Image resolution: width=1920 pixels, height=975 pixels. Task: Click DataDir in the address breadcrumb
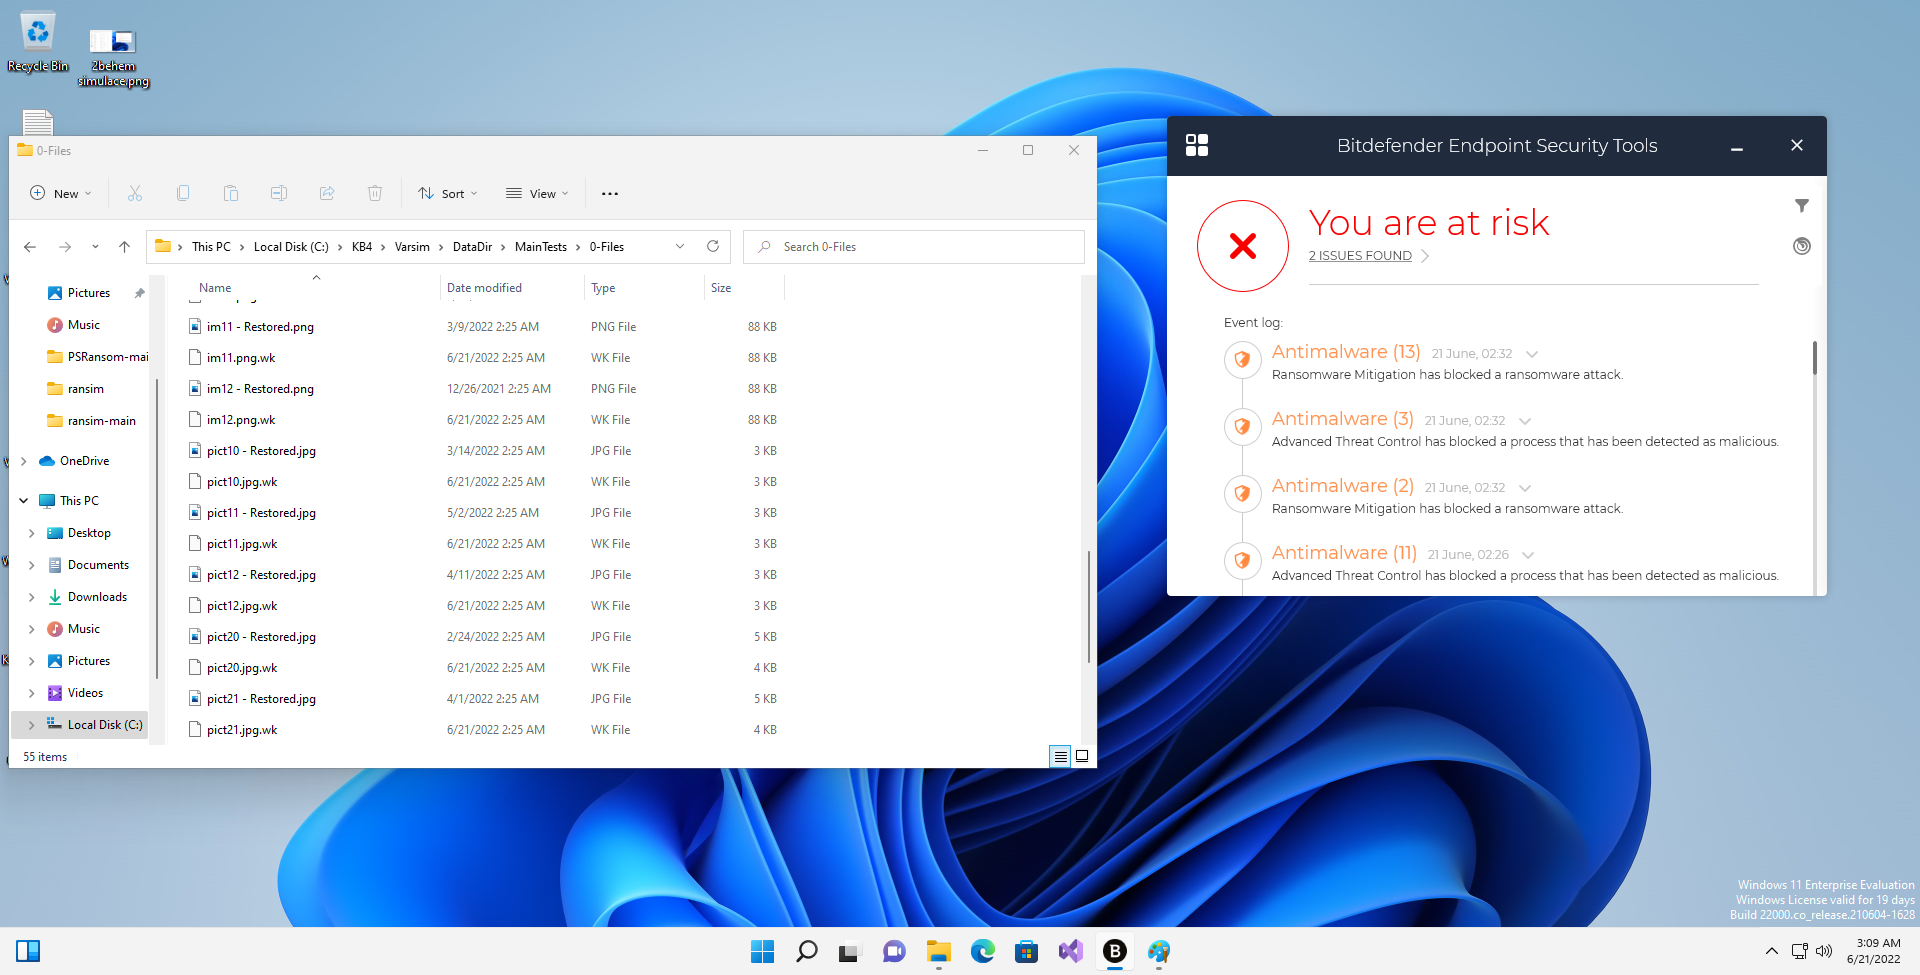[x=472, y=247]
